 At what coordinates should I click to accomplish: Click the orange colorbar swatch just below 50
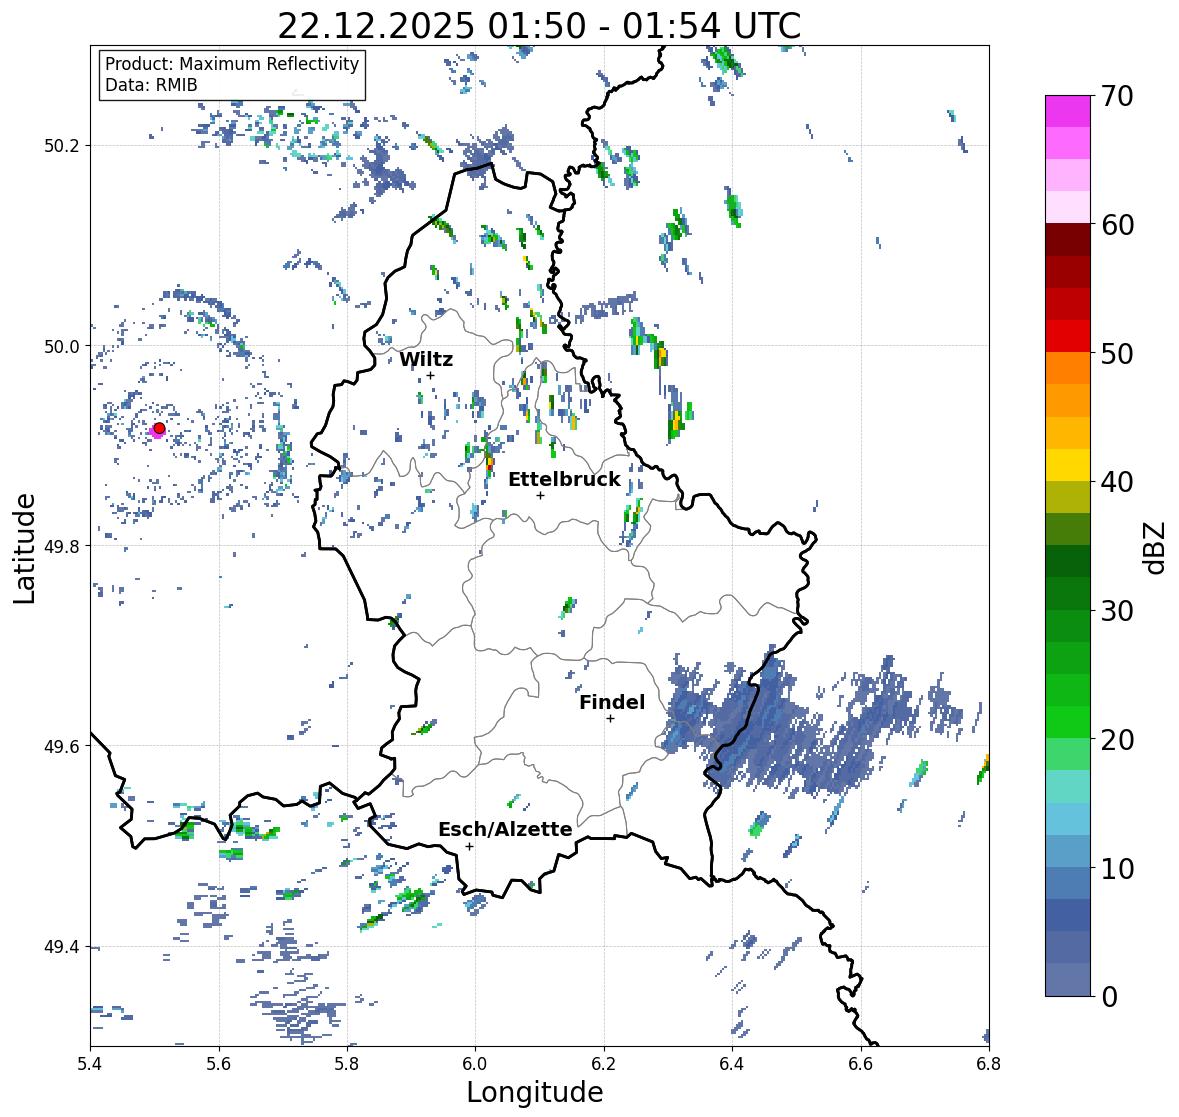[x=1068, y=368]
